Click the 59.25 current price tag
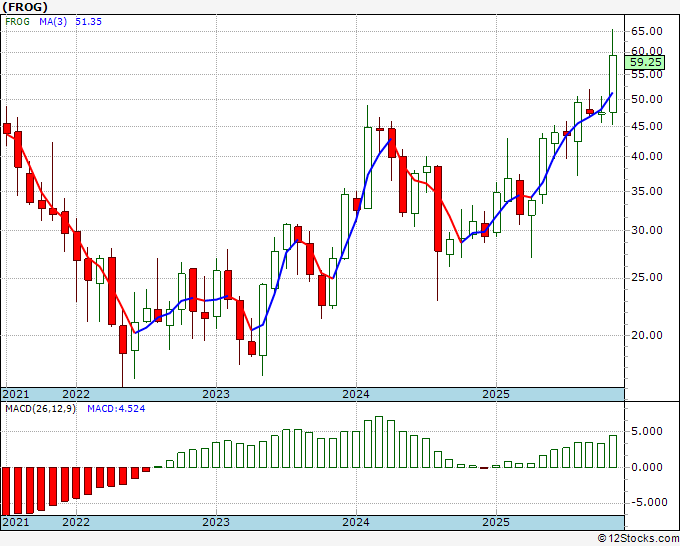The height and width of the screenshot is (546, 680). coord(645,62)
